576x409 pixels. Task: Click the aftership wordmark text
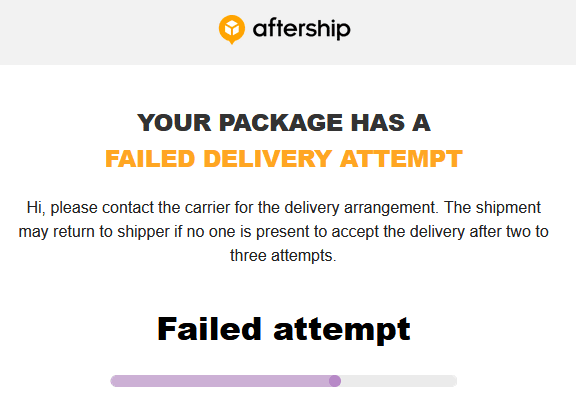pos(302,29)
